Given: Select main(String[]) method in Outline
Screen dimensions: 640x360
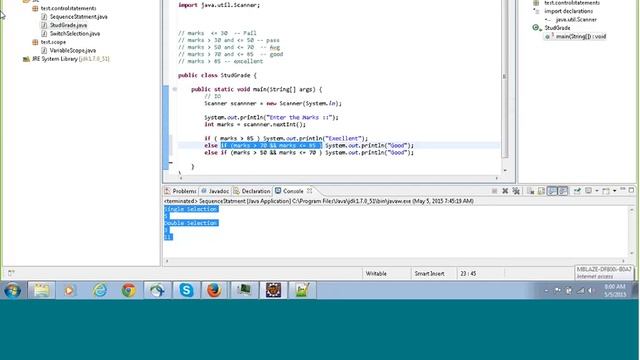Looking at the screenshot, I should [581, 36].
